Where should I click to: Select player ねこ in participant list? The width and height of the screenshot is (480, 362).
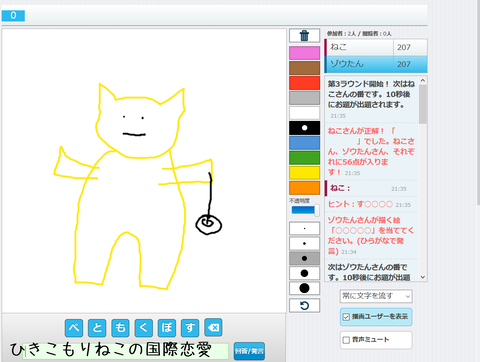[376, 47]
